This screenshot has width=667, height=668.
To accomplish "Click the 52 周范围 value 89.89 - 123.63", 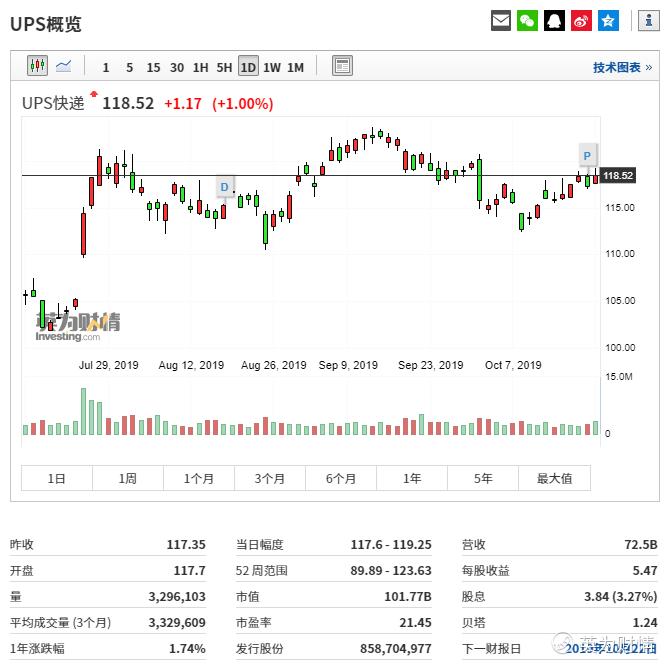I will click(391, 571).
